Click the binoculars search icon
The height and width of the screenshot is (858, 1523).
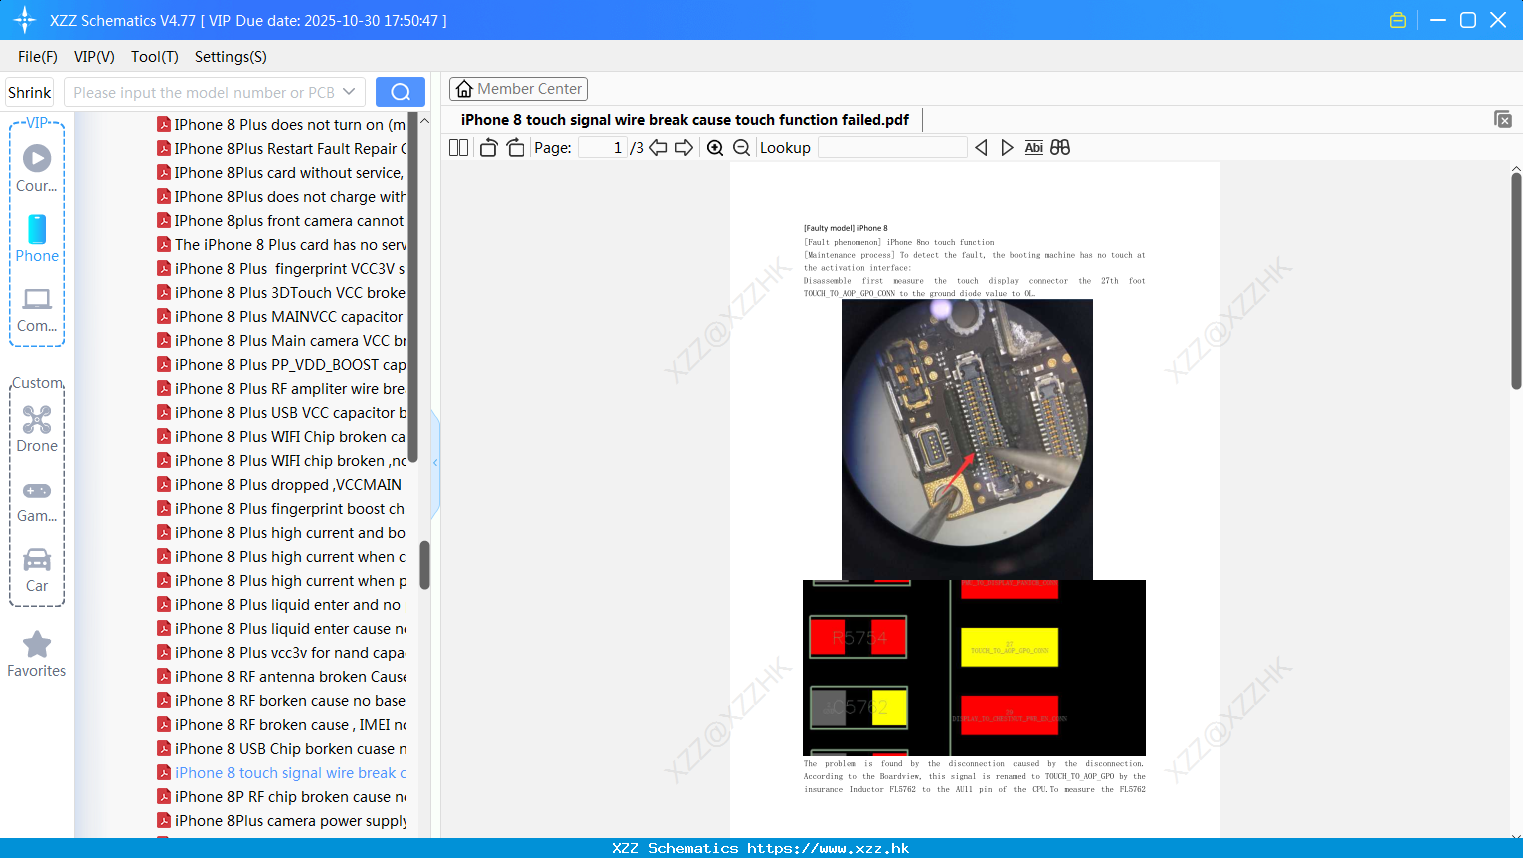1060,148
